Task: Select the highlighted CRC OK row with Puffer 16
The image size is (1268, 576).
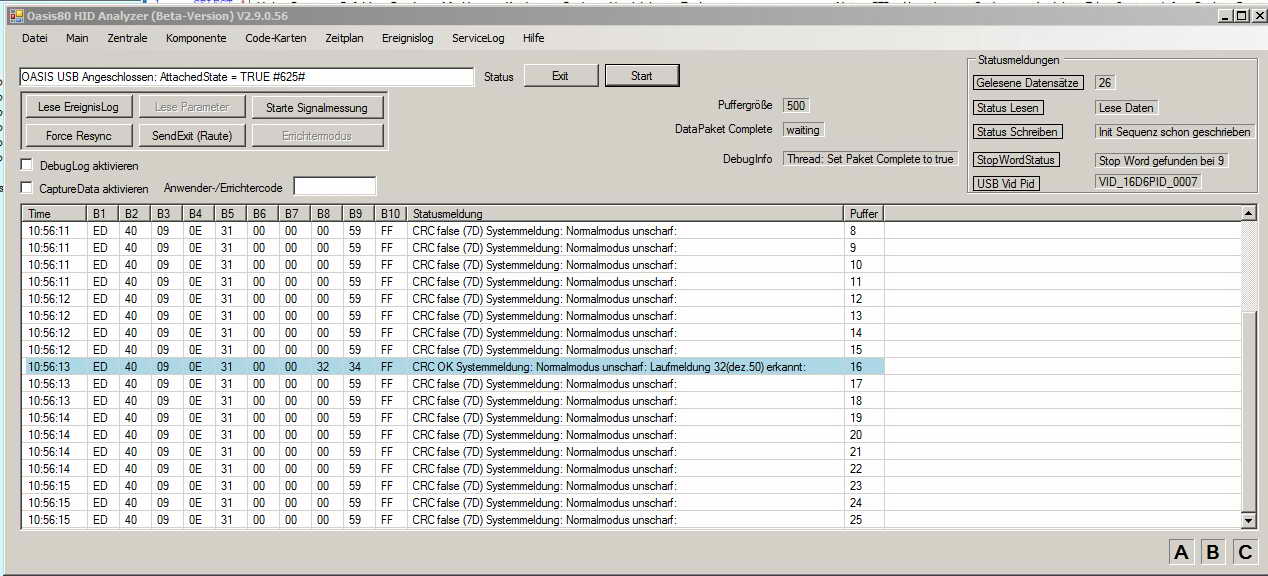Action: pyautogui.click(x=450, y=367)
